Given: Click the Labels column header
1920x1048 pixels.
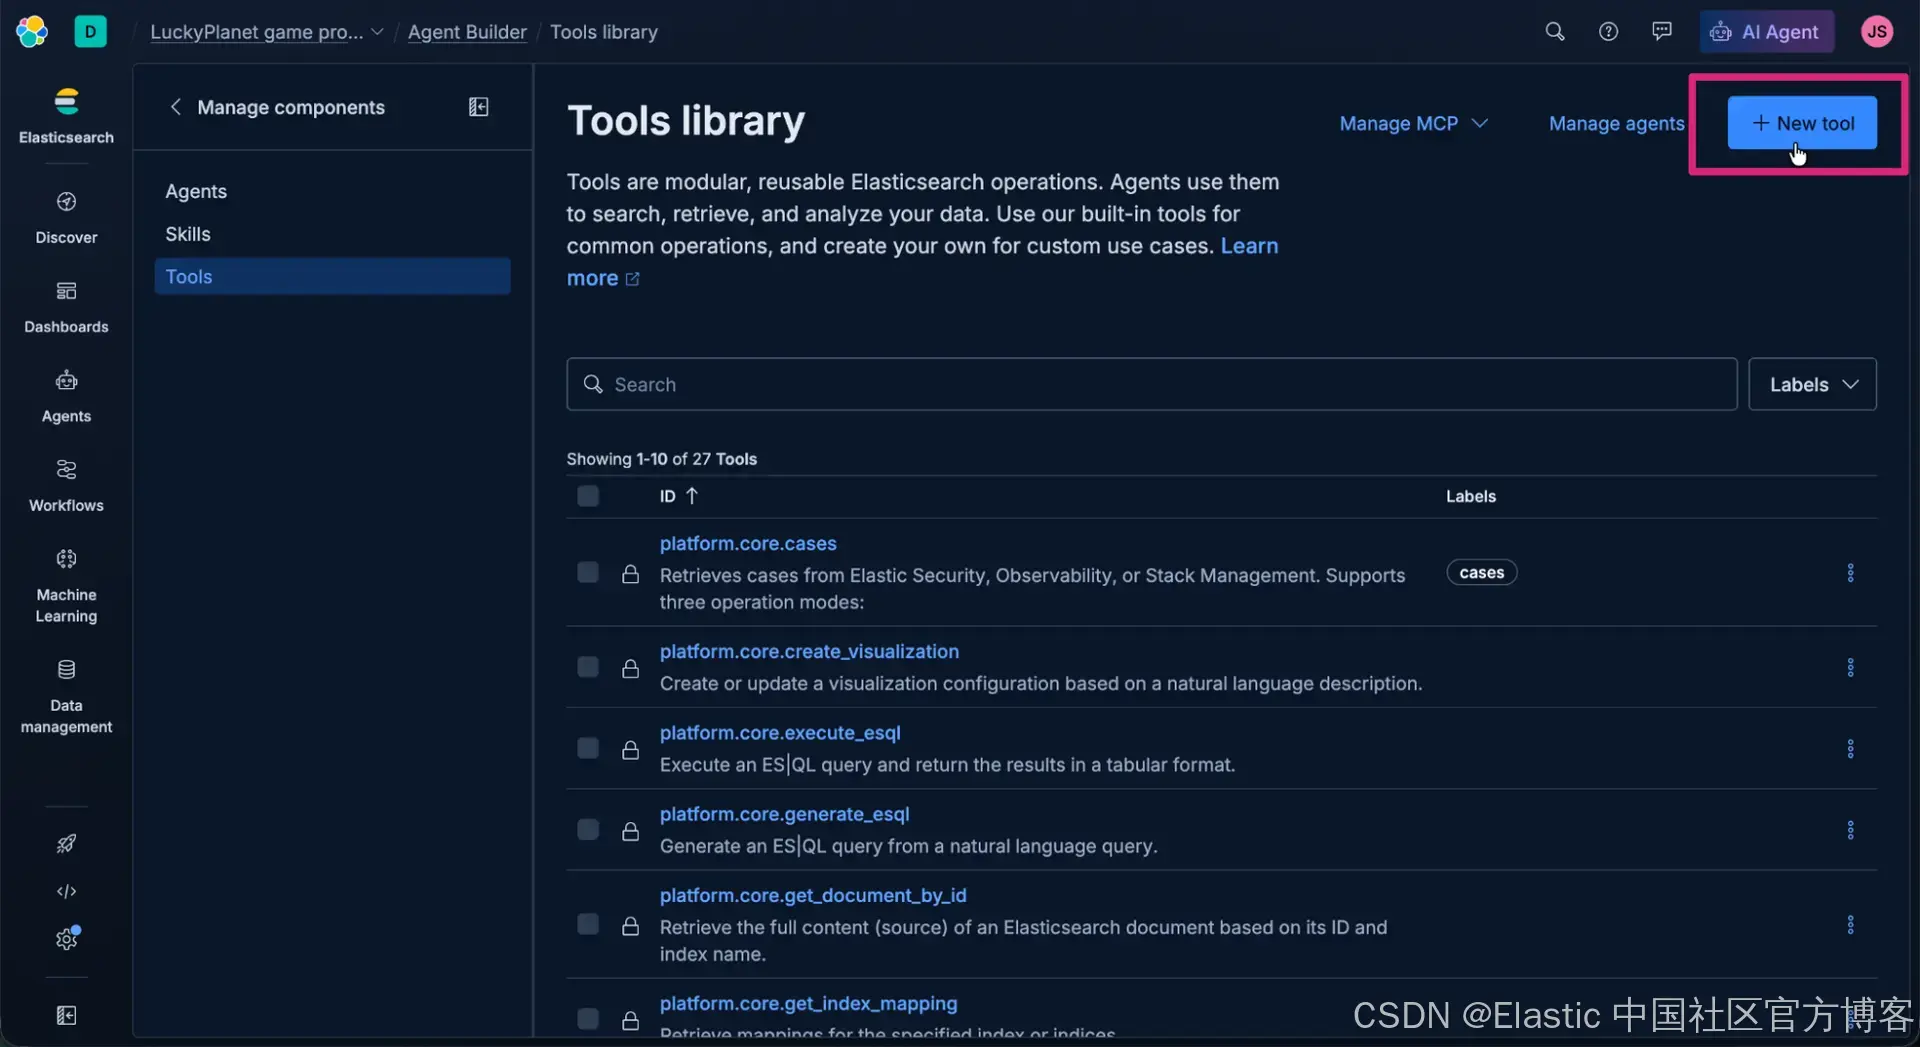Looking at the screenshot, I should click(x=1471, y=496).
